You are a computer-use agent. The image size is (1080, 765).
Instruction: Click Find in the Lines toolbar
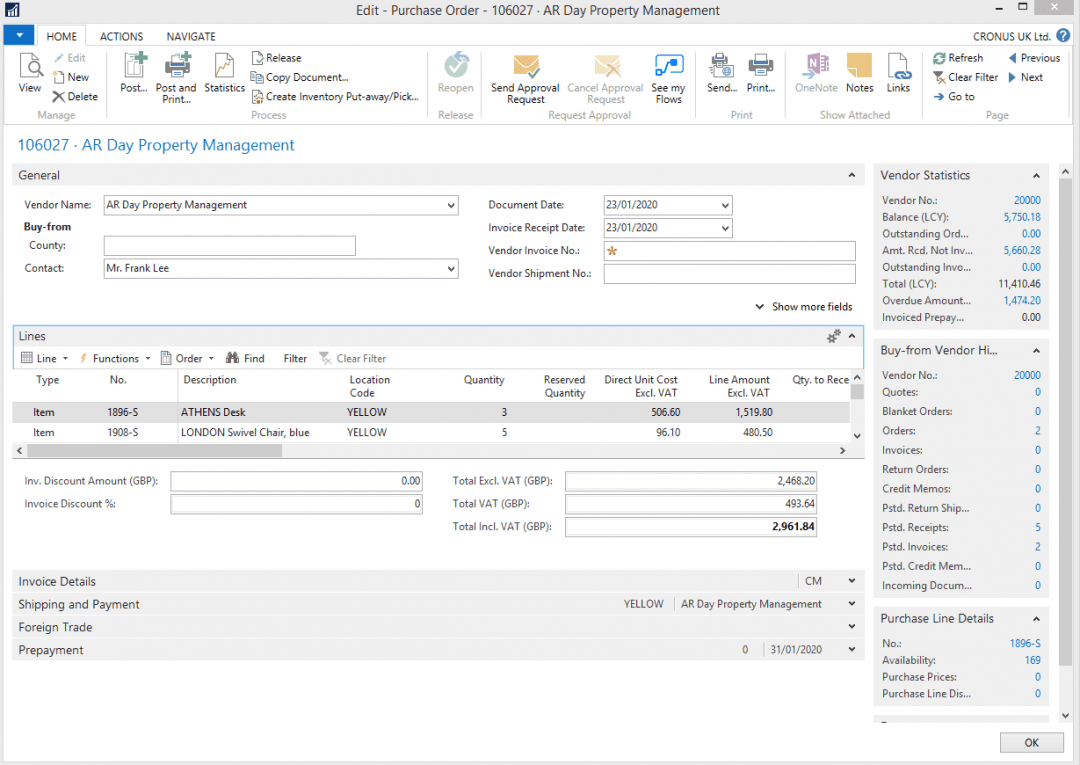(x=245, y=357)
